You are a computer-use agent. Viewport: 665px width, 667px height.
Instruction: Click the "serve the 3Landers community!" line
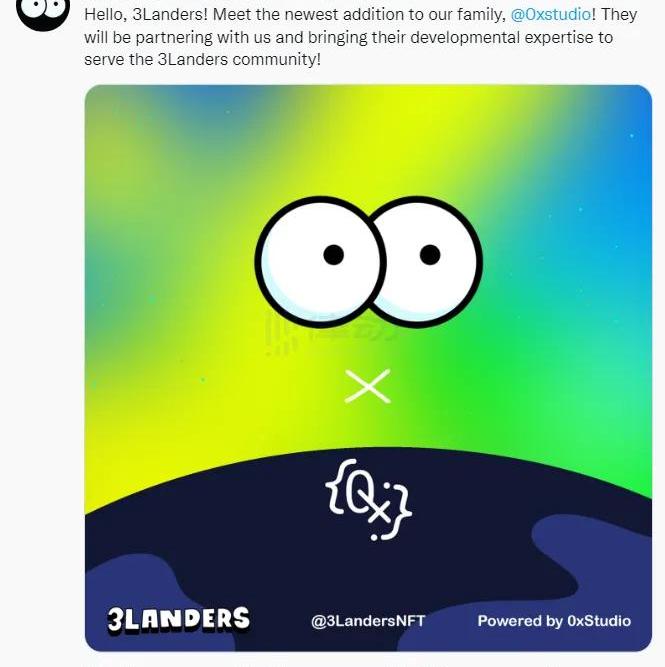click(203, 59)
